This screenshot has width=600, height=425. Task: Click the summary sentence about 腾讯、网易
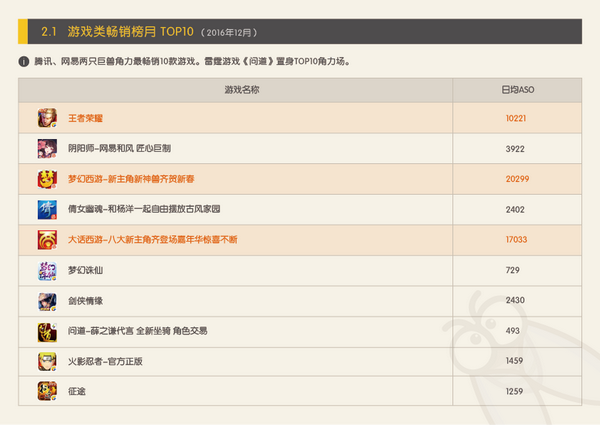tap(192, 61)
